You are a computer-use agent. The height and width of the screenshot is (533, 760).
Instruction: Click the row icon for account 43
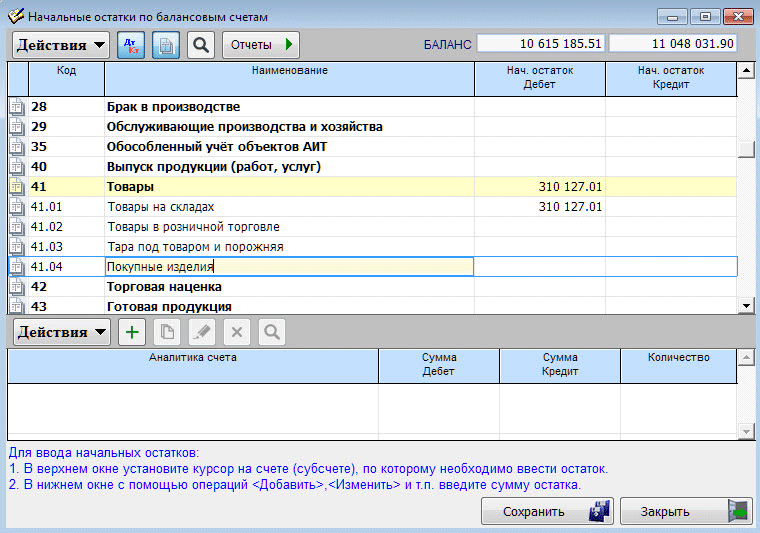[17, 306]
